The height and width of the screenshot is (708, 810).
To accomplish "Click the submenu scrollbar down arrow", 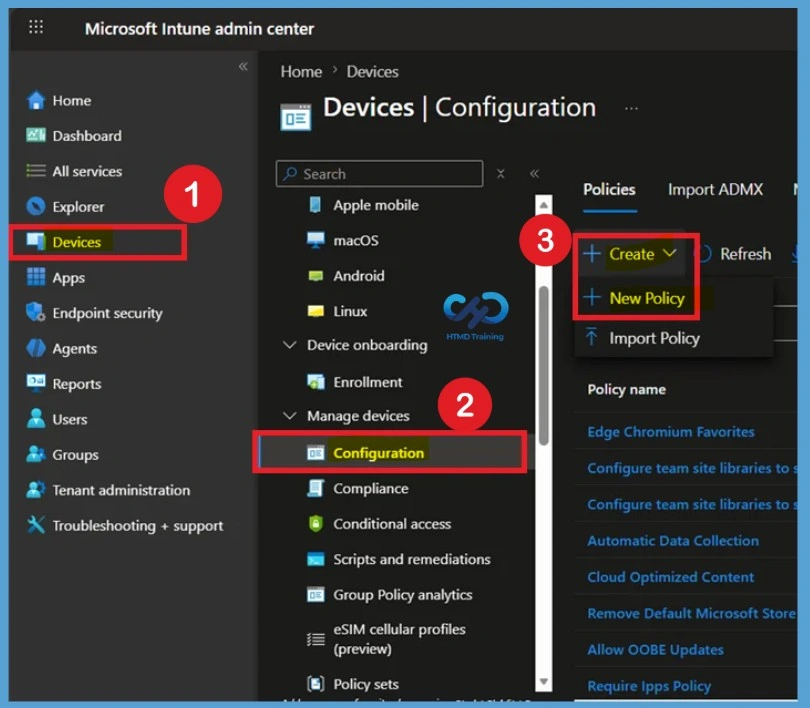I will point(543,682).
